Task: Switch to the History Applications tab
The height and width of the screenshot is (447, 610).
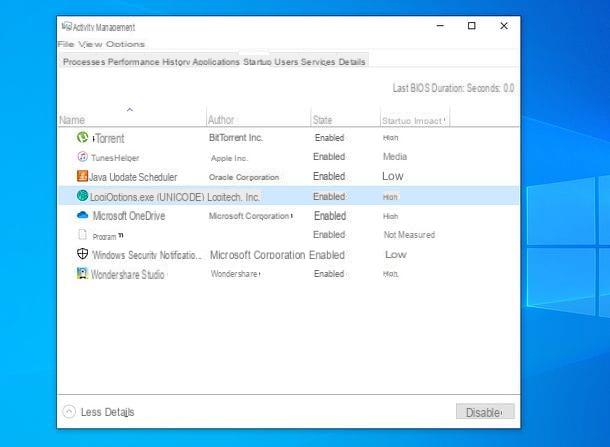Action: click(x=201, y=62)
